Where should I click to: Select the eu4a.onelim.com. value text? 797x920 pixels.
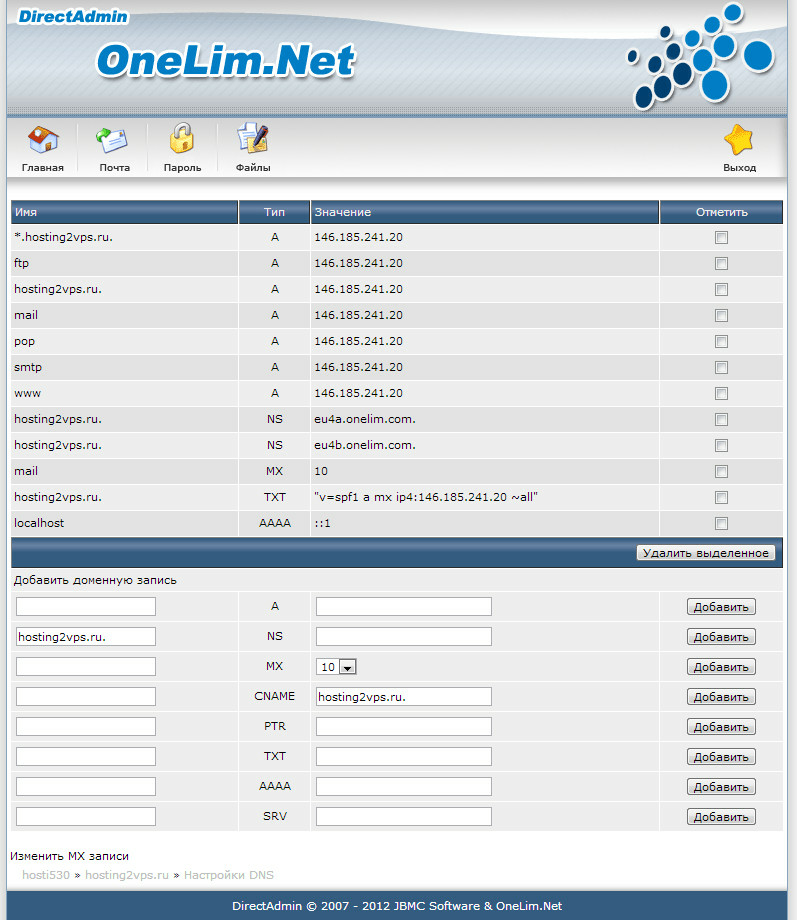click(364, 420)
